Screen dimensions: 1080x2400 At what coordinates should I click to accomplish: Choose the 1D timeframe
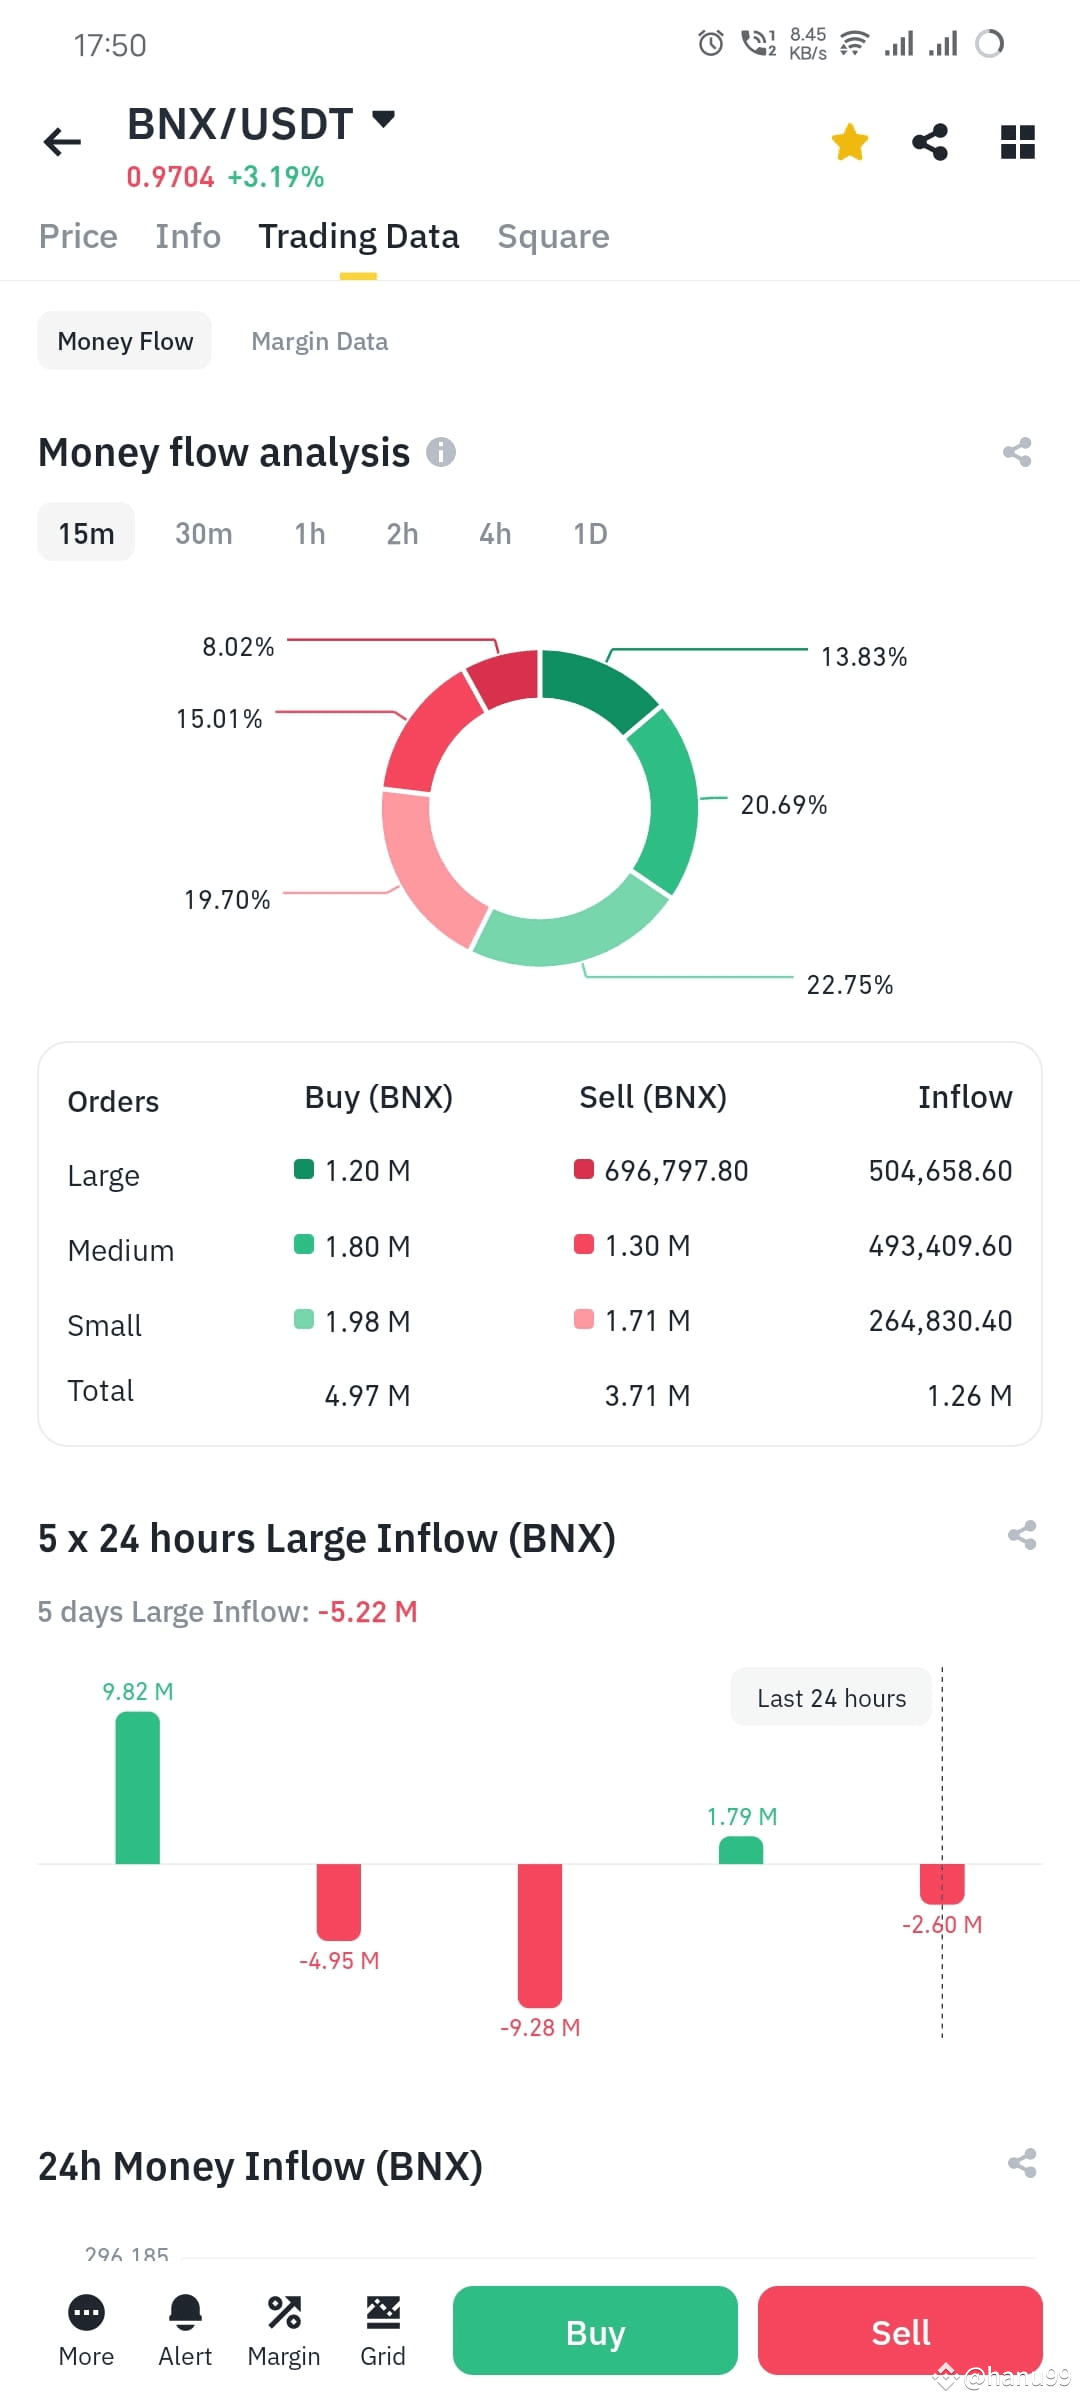pyautogui.click(x=590, y=533)
